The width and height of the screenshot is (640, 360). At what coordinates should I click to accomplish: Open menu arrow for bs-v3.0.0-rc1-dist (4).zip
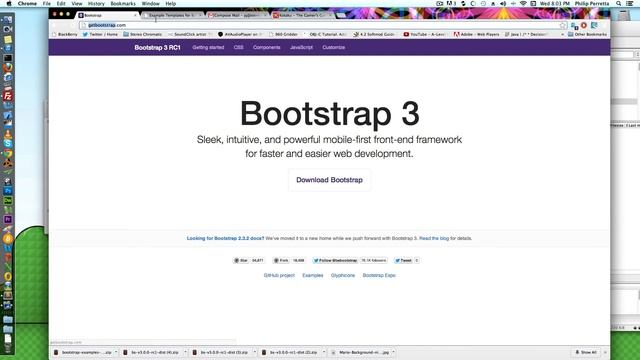(x=185, y=352)
